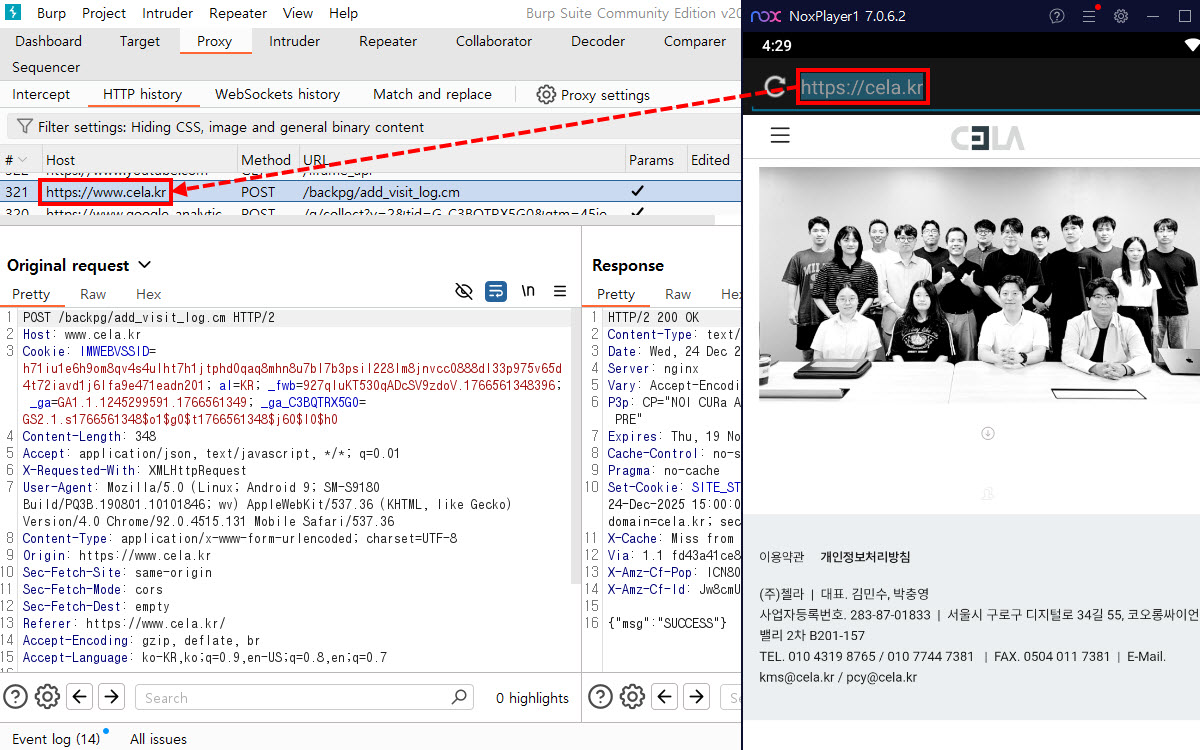
Task: Go to next response search match
Action: [696, 697]
